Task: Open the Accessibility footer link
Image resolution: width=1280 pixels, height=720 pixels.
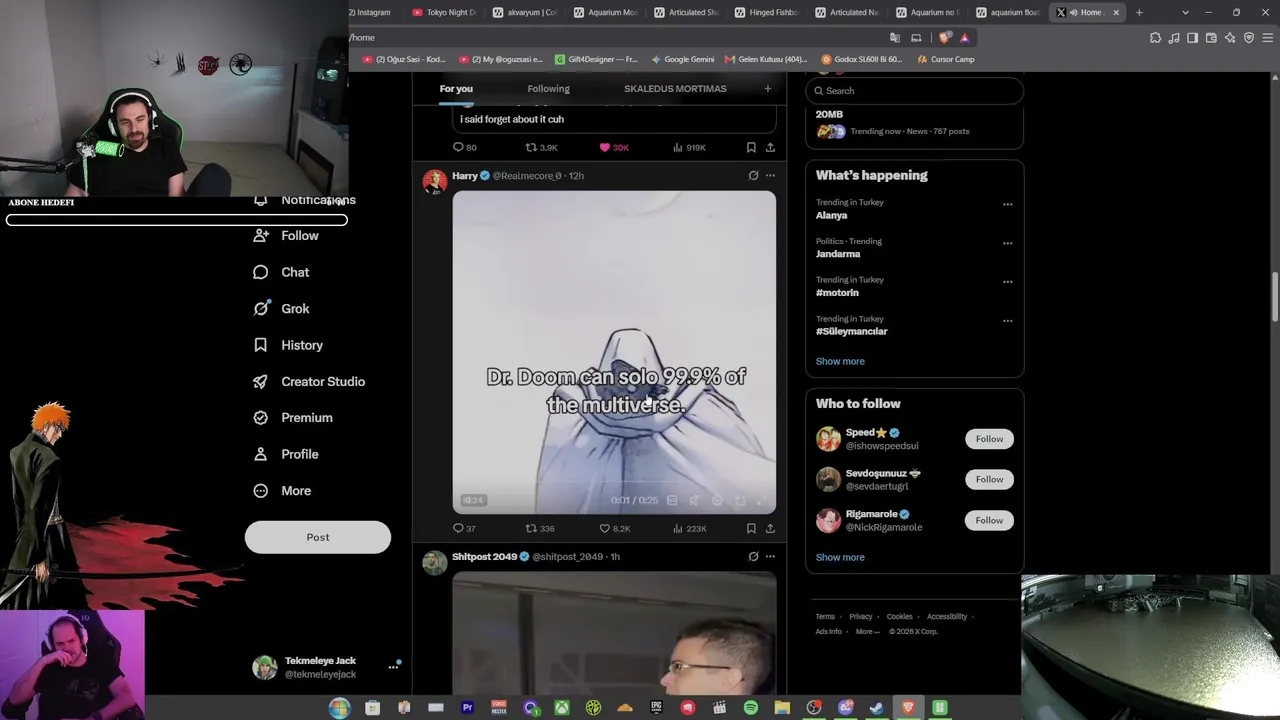Action: pos(946,617)
